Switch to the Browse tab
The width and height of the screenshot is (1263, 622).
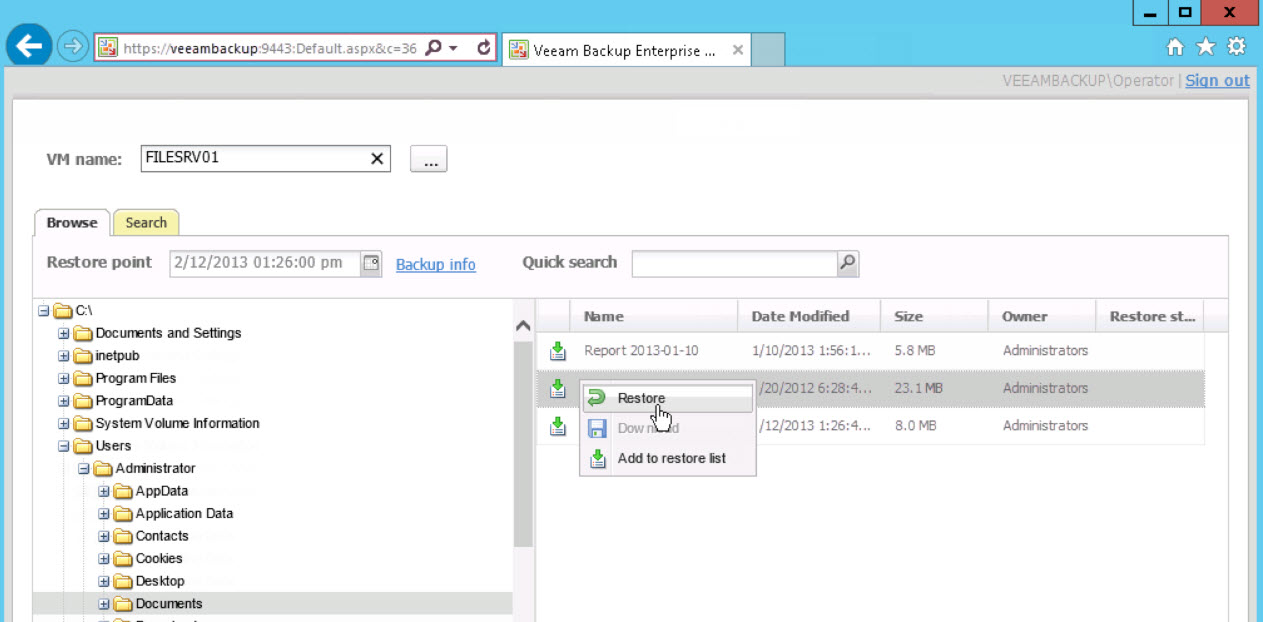click(72, 223)
